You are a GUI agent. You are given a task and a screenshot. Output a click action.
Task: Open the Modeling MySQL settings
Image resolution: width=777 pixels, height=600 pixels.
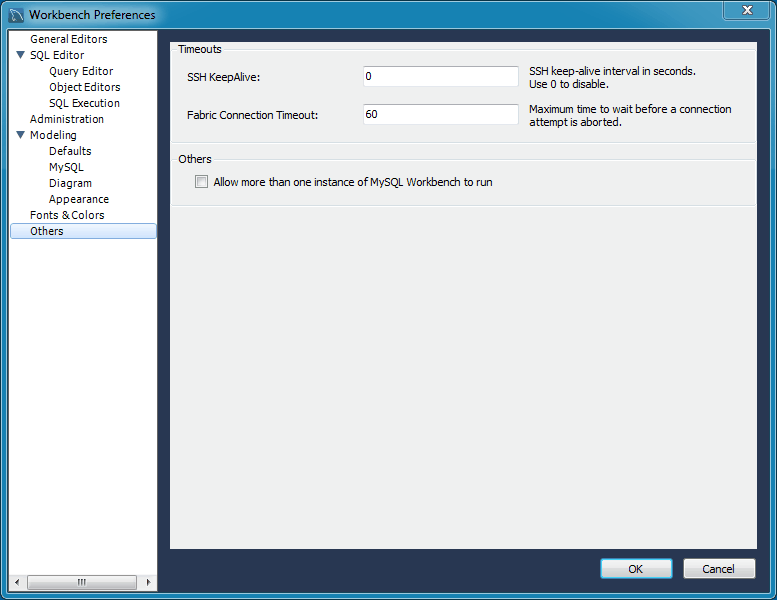coord(66,167)
